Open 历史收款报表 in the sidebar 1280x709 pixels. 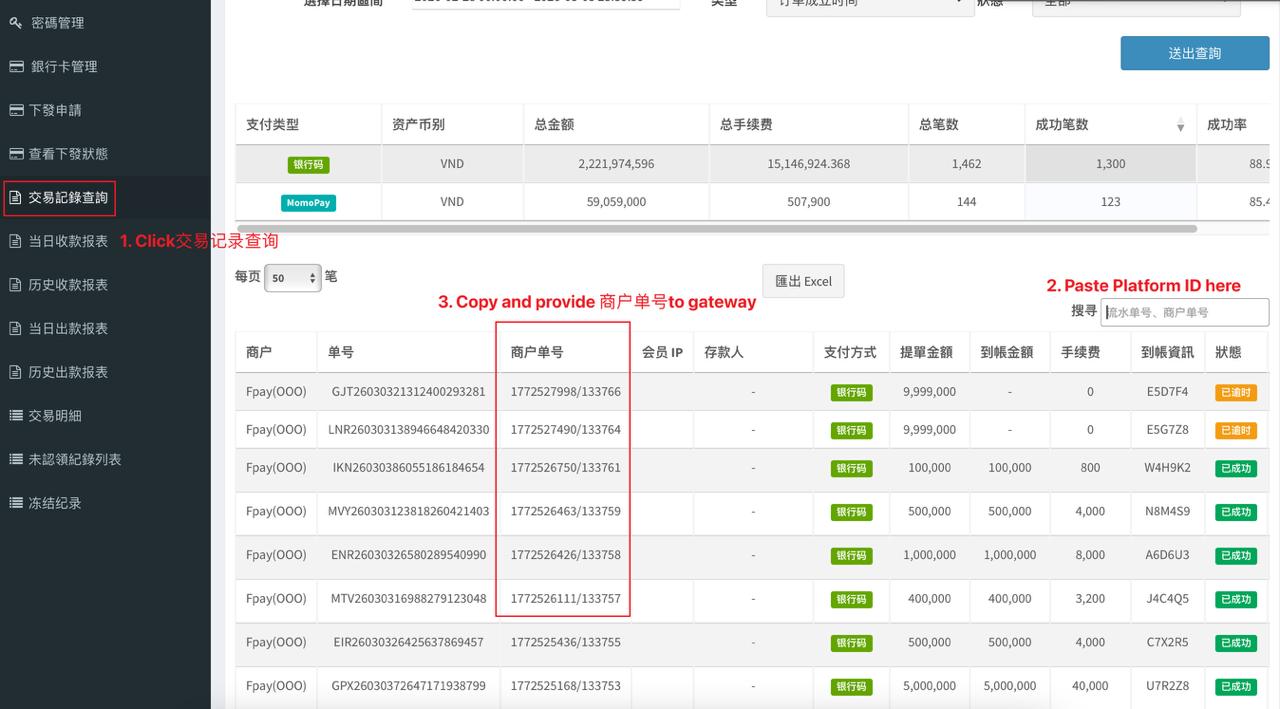click(68, 285)
